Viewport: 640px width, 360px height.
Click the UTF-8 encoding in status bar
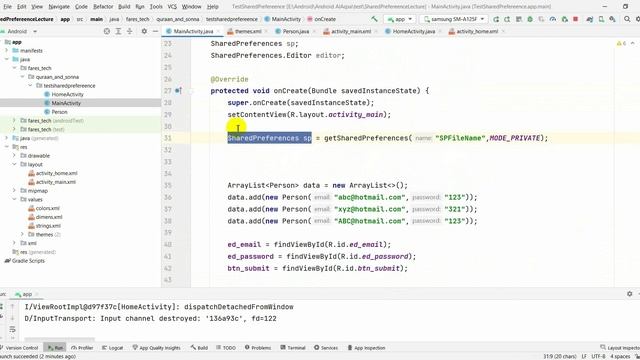(598, 356)
